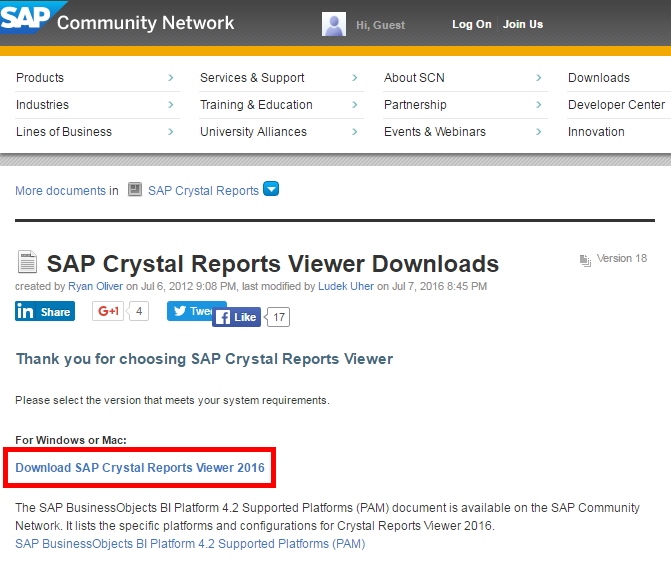The height and width of the screenshot is (575, 671).
Task: Click the For Windows or Mac label
Action: pos(71,440)
